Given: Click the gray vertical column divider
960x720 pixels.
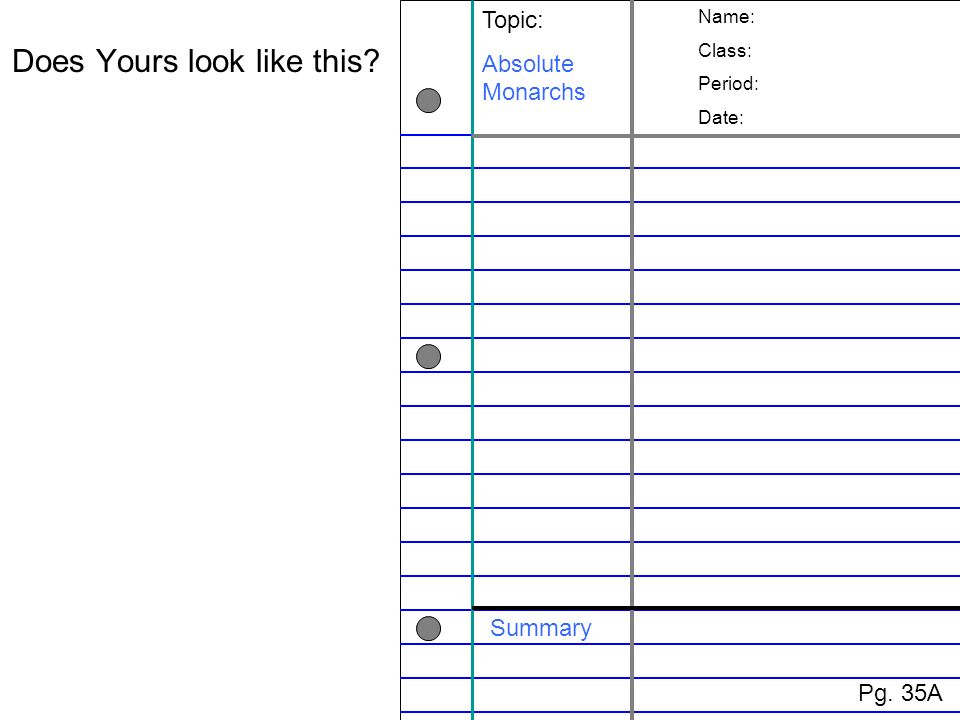Looking at the screenshot, I should tap(632, 360).
